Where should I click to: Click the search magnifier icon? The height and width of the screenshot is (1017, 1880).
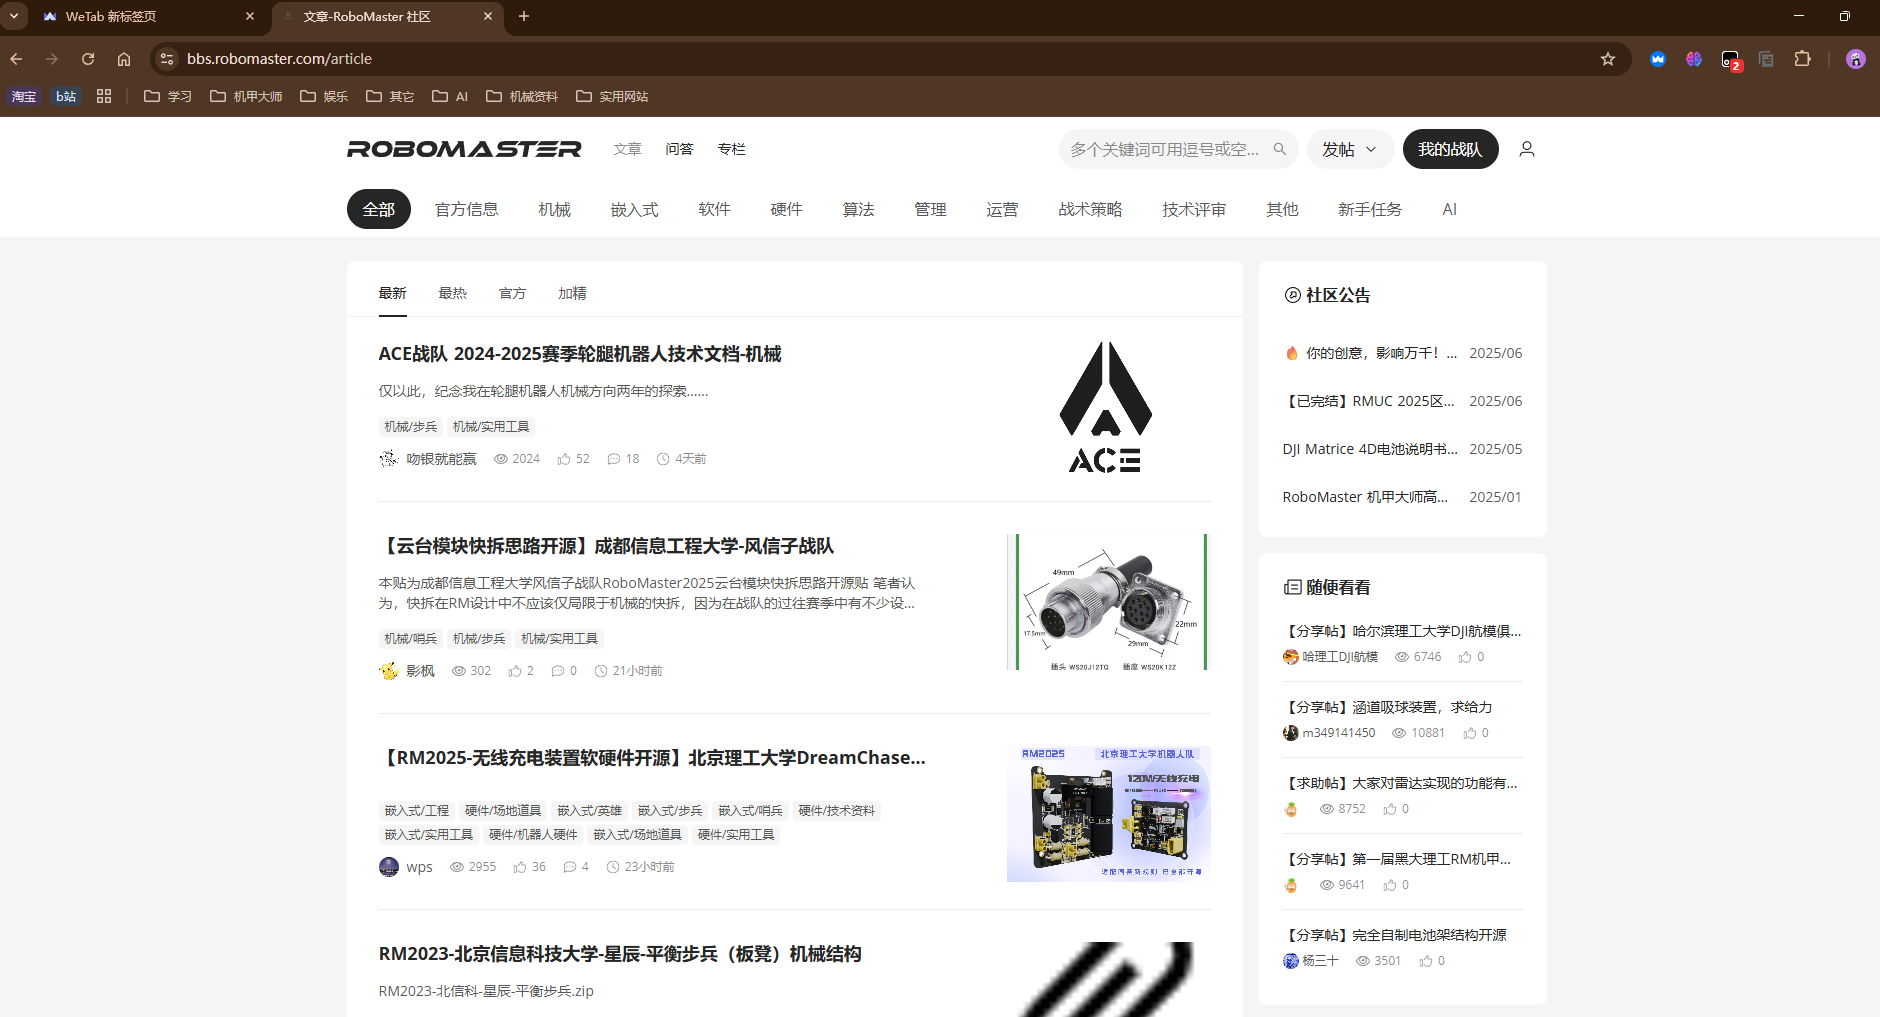1279,149
